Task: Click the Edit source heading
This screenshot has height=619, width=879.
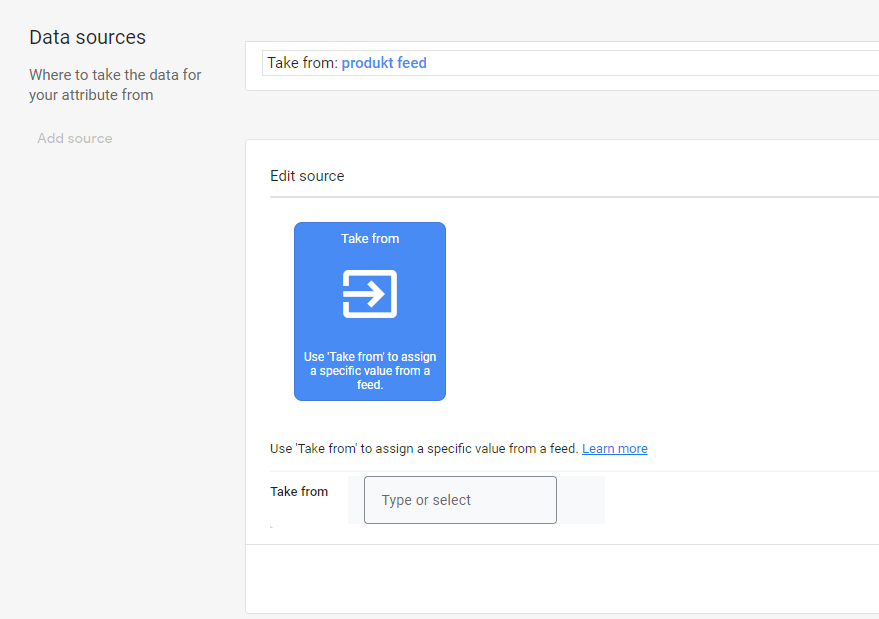Action: tap(307, 176)
